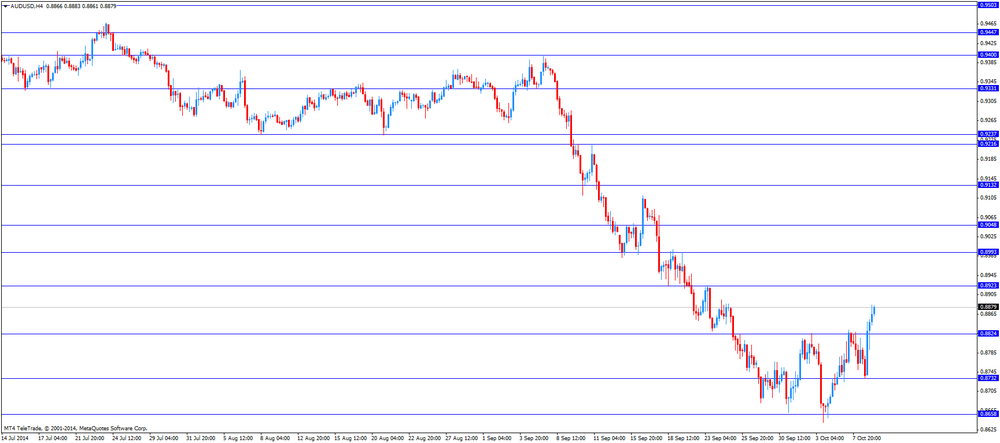1000x443 pixels.
Task: Click the current price 0.8879 label
Action: point(988,307)
